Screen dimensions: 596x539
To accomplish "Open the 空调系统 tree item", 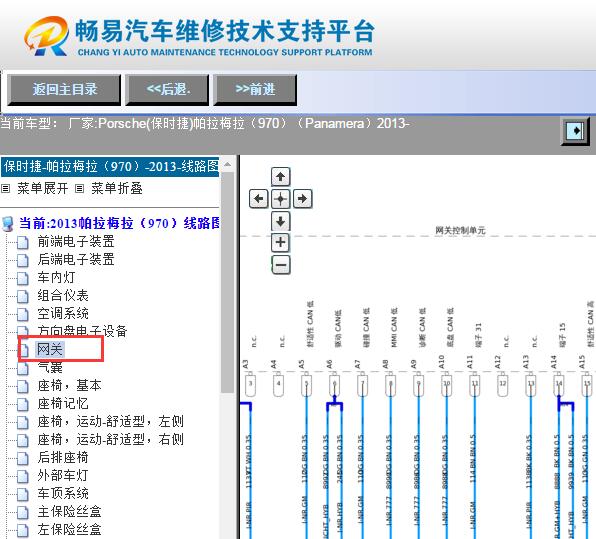I will pos(63,314).
